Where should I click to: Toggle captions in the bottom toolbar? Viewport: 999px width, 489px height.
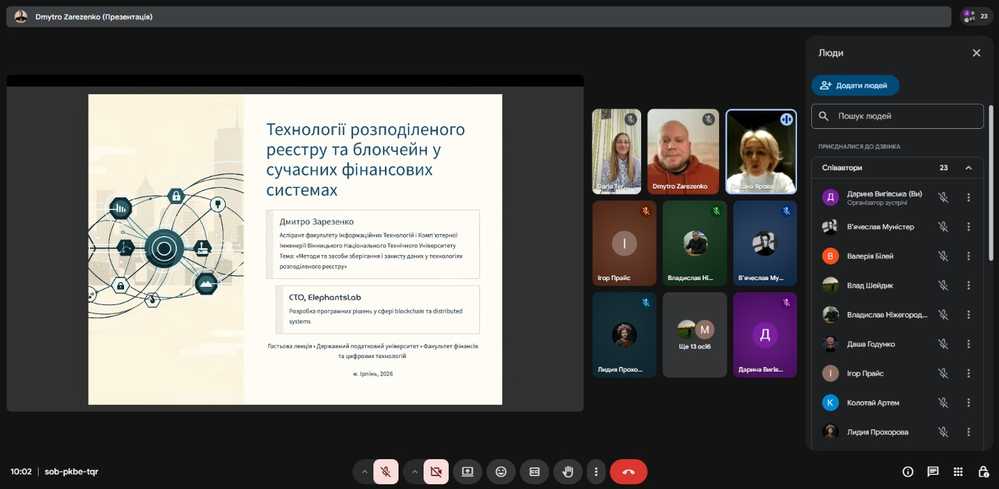[534, 471]
